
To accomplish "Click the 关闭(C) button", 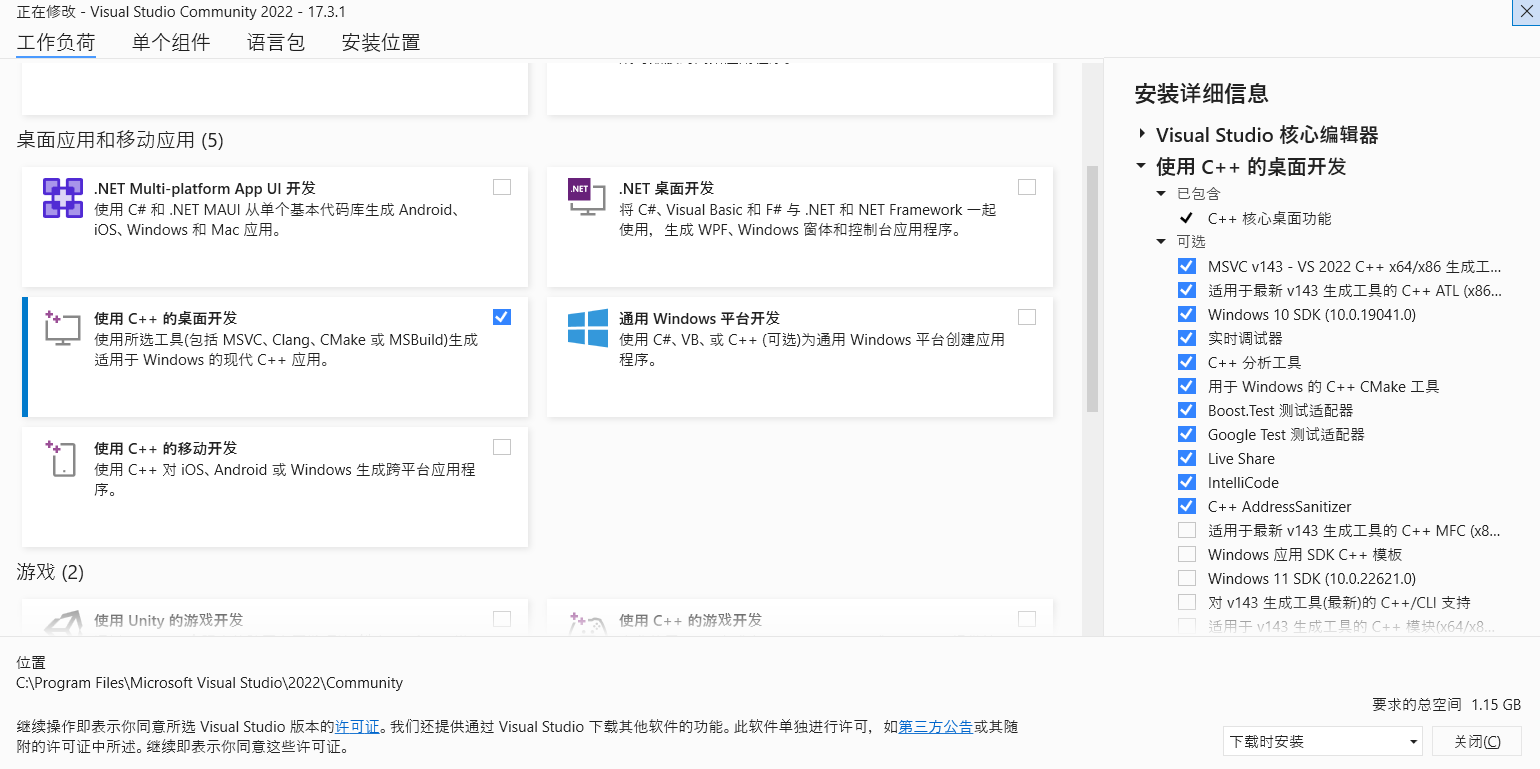I will pyautogui.click(x=1477, y=742).
